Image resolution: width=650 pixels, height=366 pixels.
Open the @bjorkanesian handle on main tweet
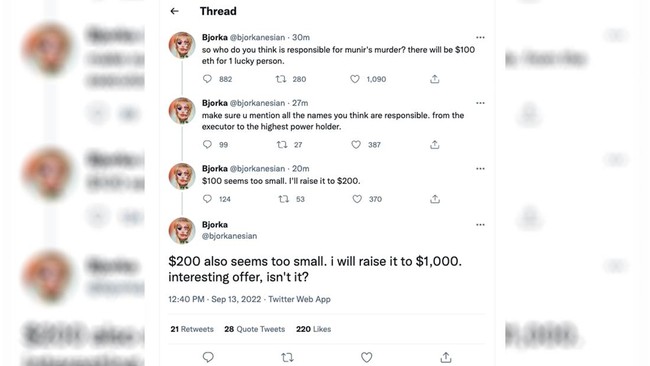pyautogui.click(x=229, y=236)
